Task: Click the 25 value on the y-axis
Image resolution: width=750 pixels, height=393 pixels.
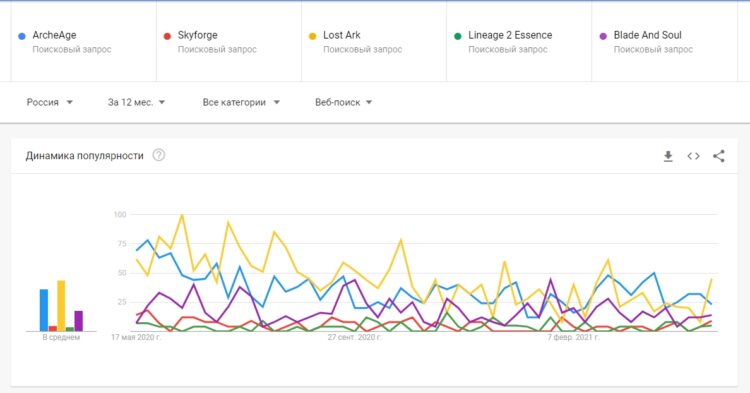Action: coord(122,302)
